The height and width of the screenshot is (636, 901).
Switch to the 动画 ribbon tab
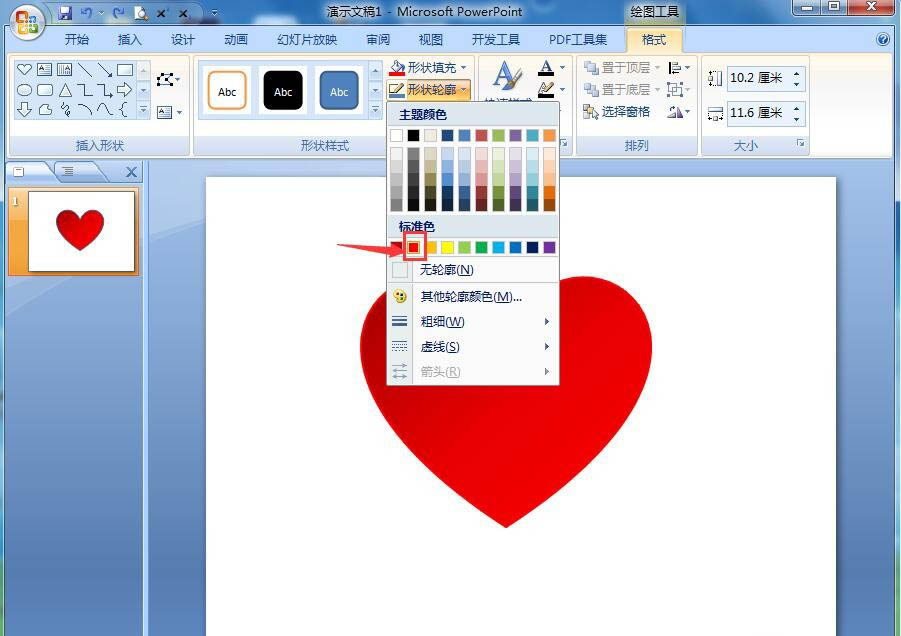[x=236, y=40]
